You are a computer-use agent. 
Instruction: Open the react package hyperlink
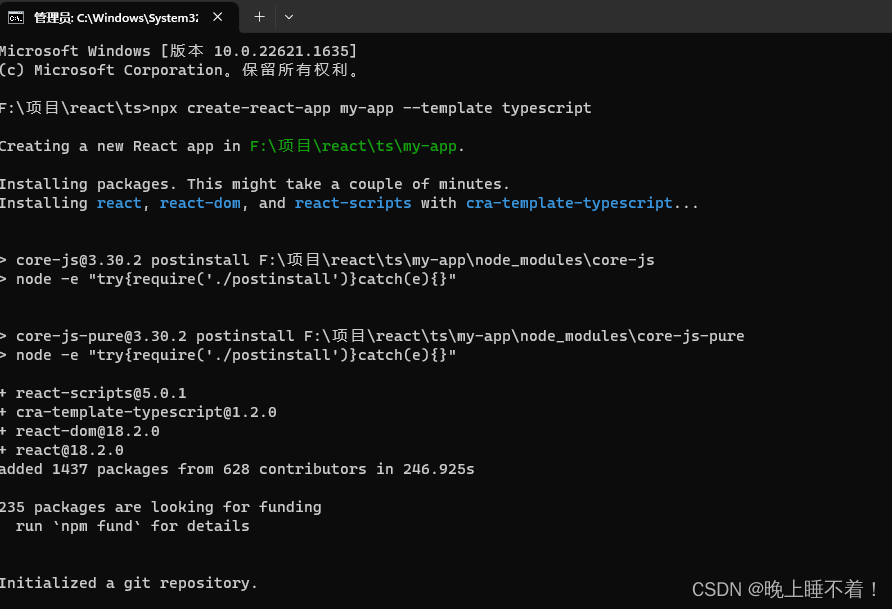[119, 202]
